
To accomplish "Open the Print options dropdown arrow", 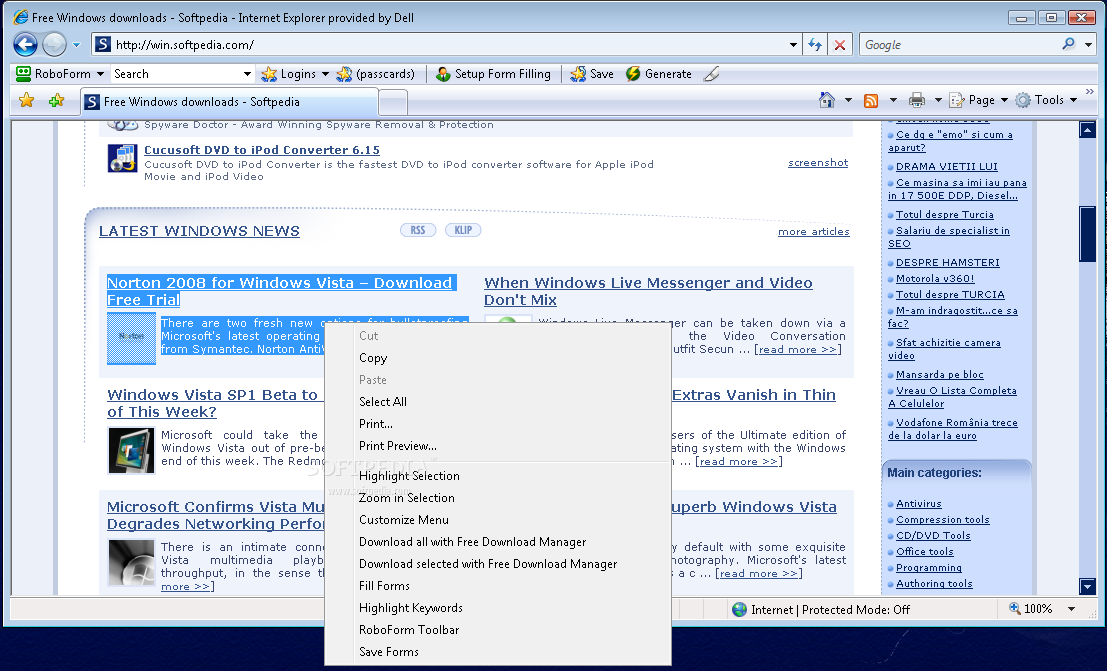I will [938, 100].
